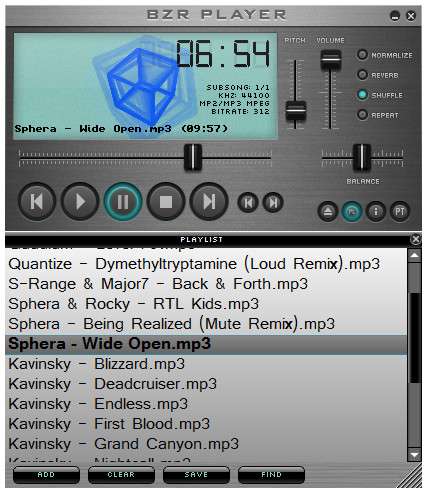Open the info icon button
Image resolution: width=427 pixels, height=494 pixels.
pyautogui.click(x=376, y=211)
